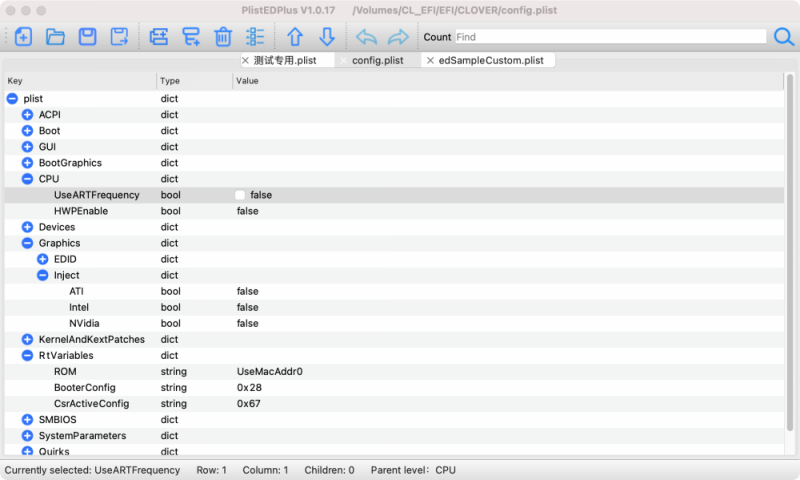The width and height of the screenshot is (800, 480).
Task: Click the Find search field
Action: pos(610,37)
